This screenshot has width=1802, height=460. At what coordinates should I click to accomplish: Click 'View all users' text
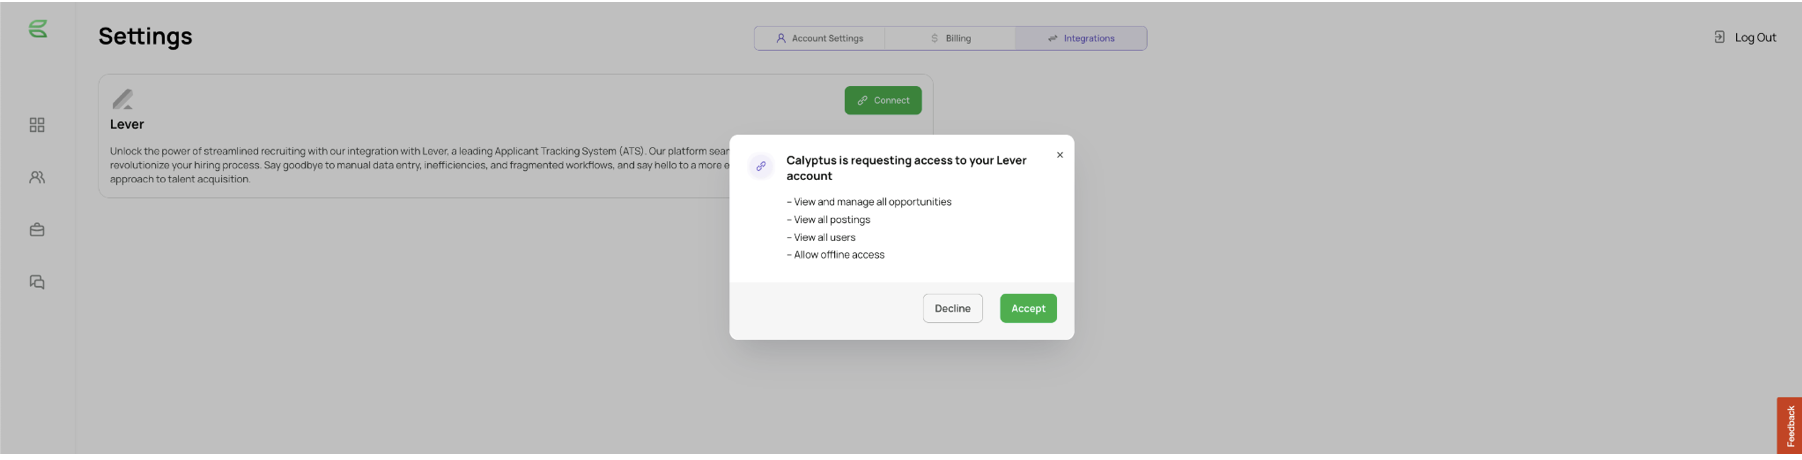(821, 238)
